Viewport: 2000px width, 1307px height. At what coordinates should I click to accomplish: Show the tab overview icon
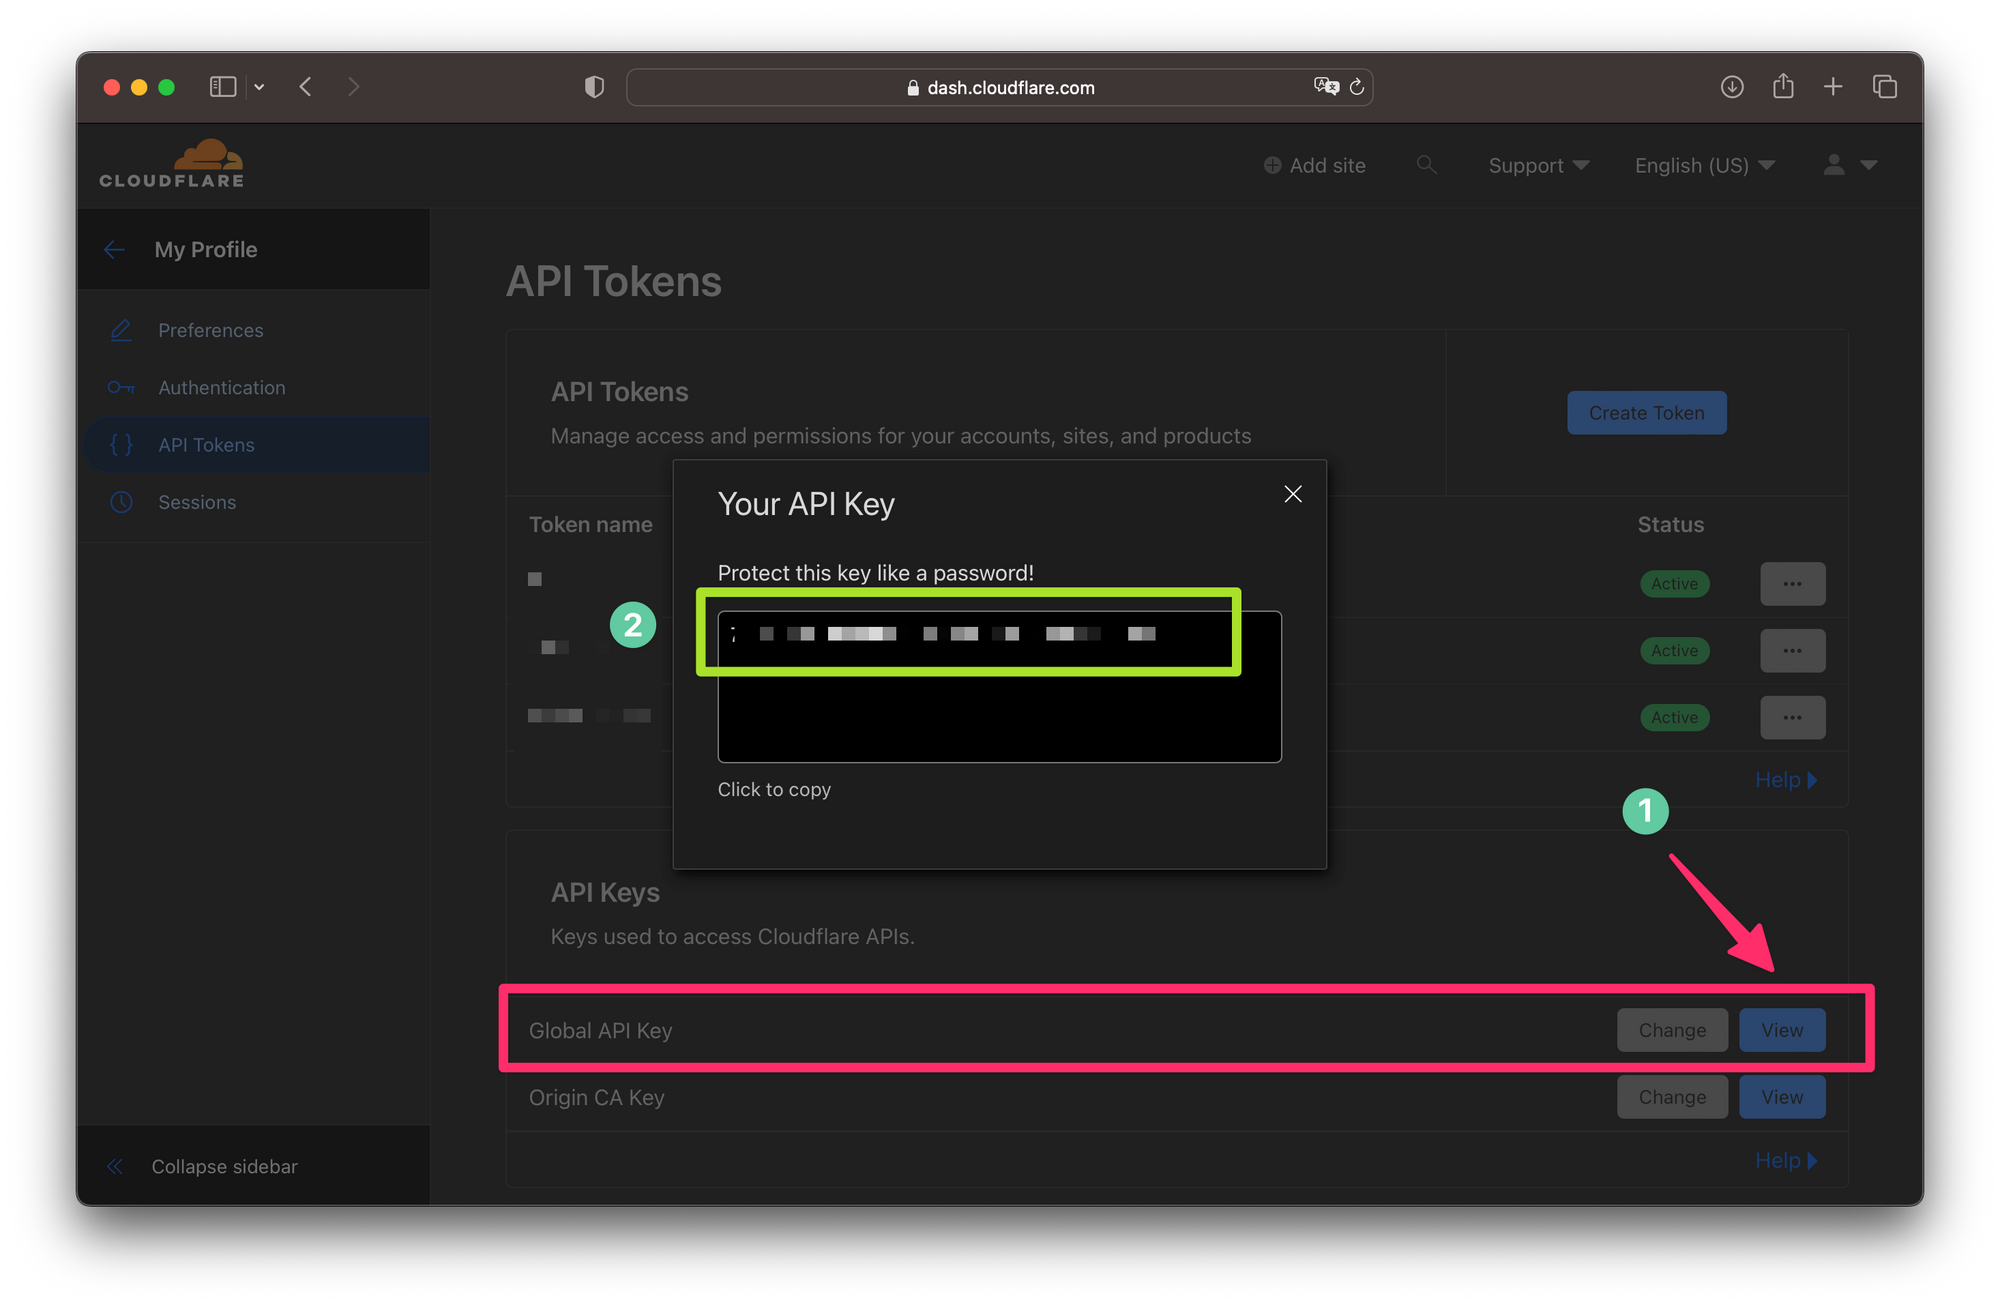tap(1885, 87)
